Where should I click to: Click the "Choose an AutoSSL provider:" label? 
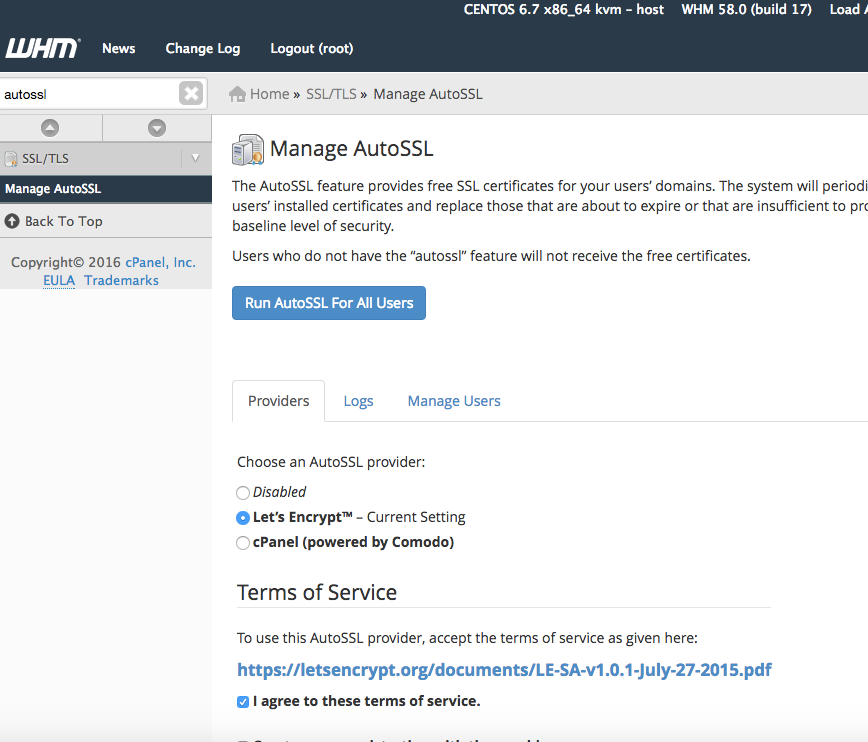point(331,462)
